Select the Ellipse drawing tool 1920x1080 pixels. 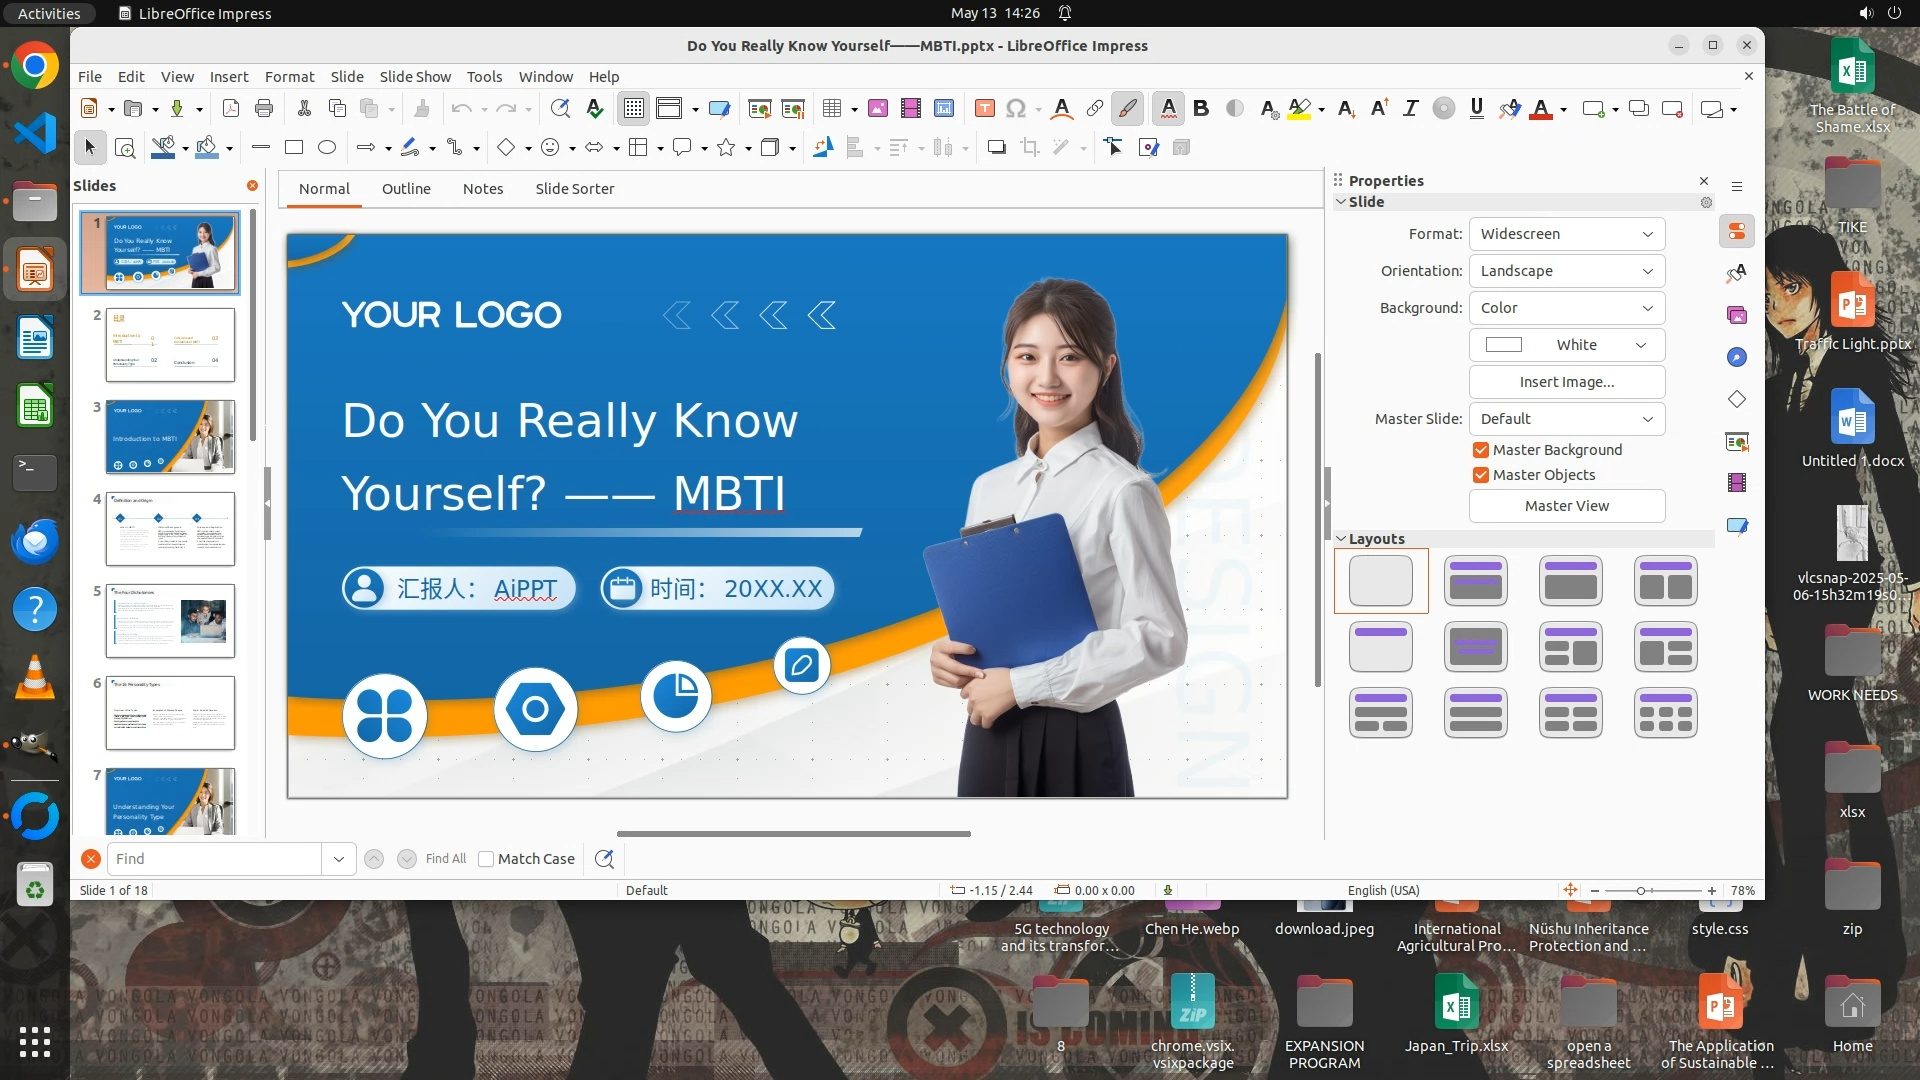point(327,148)
